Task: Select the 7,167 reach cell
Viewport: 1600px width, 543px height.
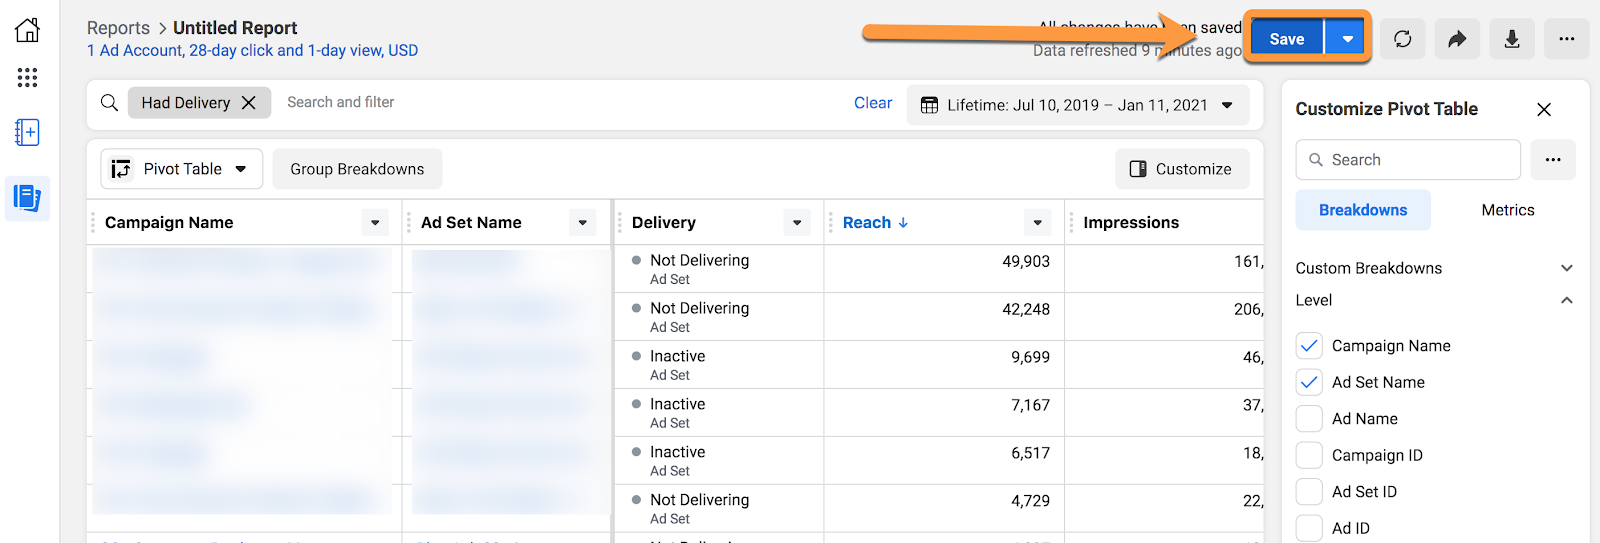Action: pos(944,413)
